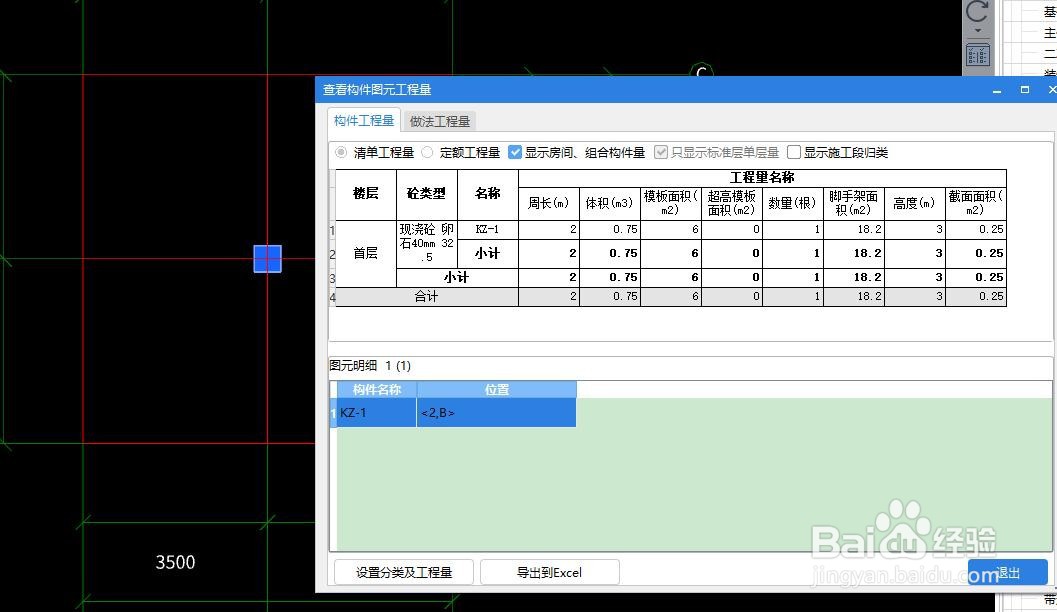Image resolution: width=1057 pixels, height=612 pixels.
Task: Enable 显示施工段归类
Action: point(795,152)
